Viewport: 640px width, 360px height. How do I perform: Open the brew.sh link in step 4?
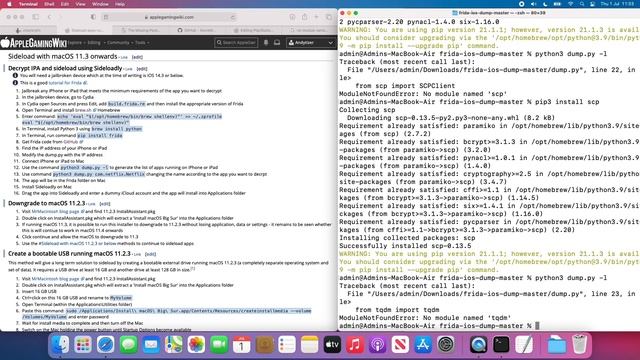(x=85, y=110)
